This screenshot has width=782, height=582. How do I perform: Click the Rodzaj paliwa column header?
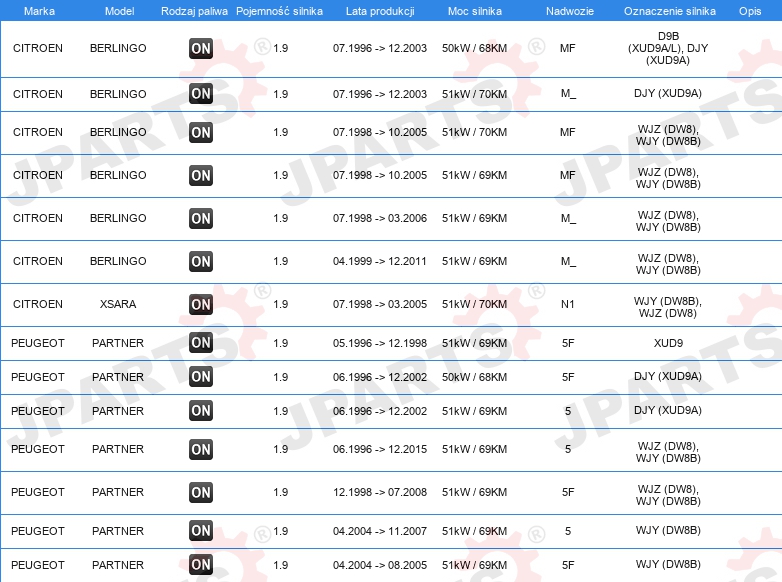coord(194,11)
